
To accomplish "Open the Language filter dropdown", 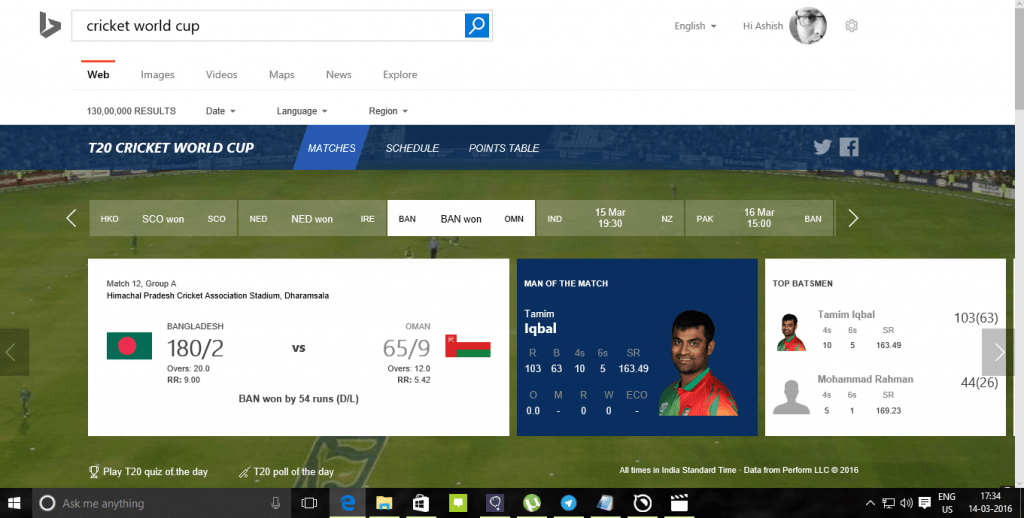I will tap(302, 111).
